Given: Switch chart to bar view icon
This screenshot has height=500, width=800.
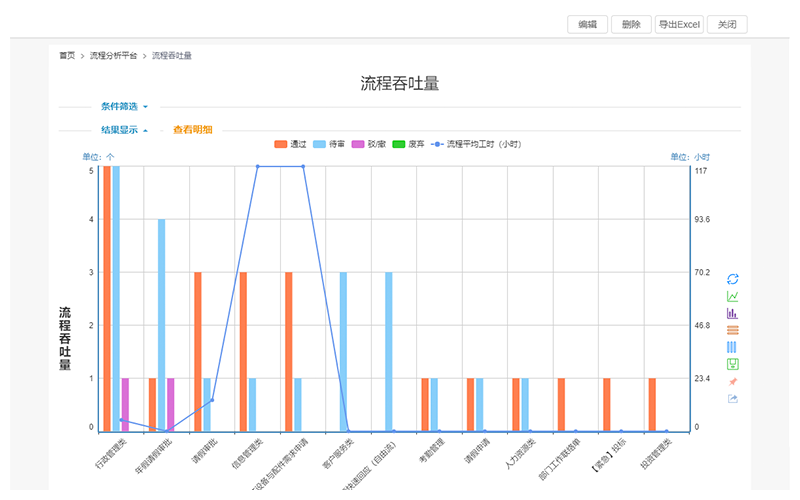Looking at the screenshot, I should point(732,313).
